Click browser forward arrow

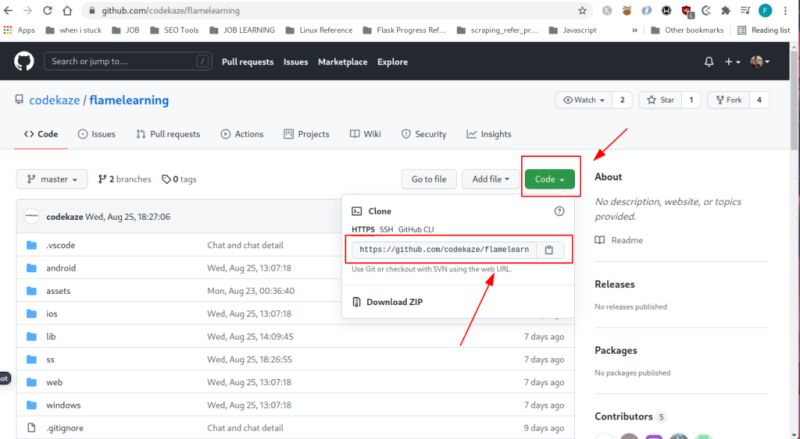click(x=28, y=10)
